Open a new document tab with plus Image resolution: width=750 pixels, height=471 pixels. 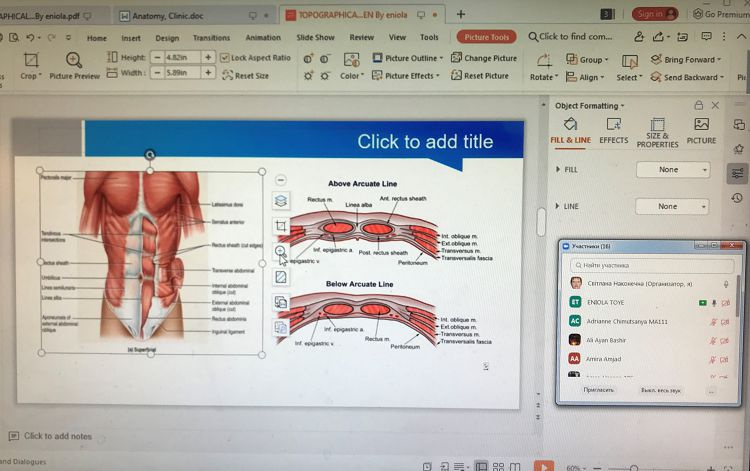[x=461, y=14]
